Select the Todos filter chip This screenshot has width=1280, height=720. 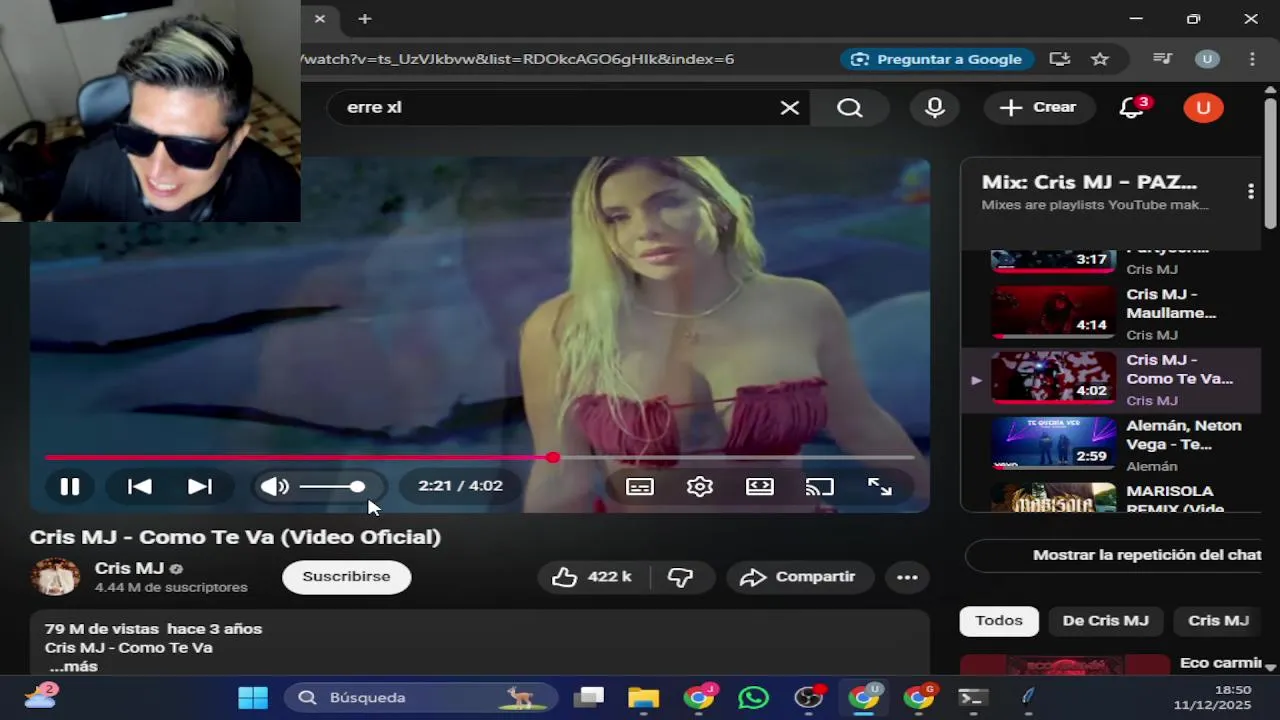(999, 621)
